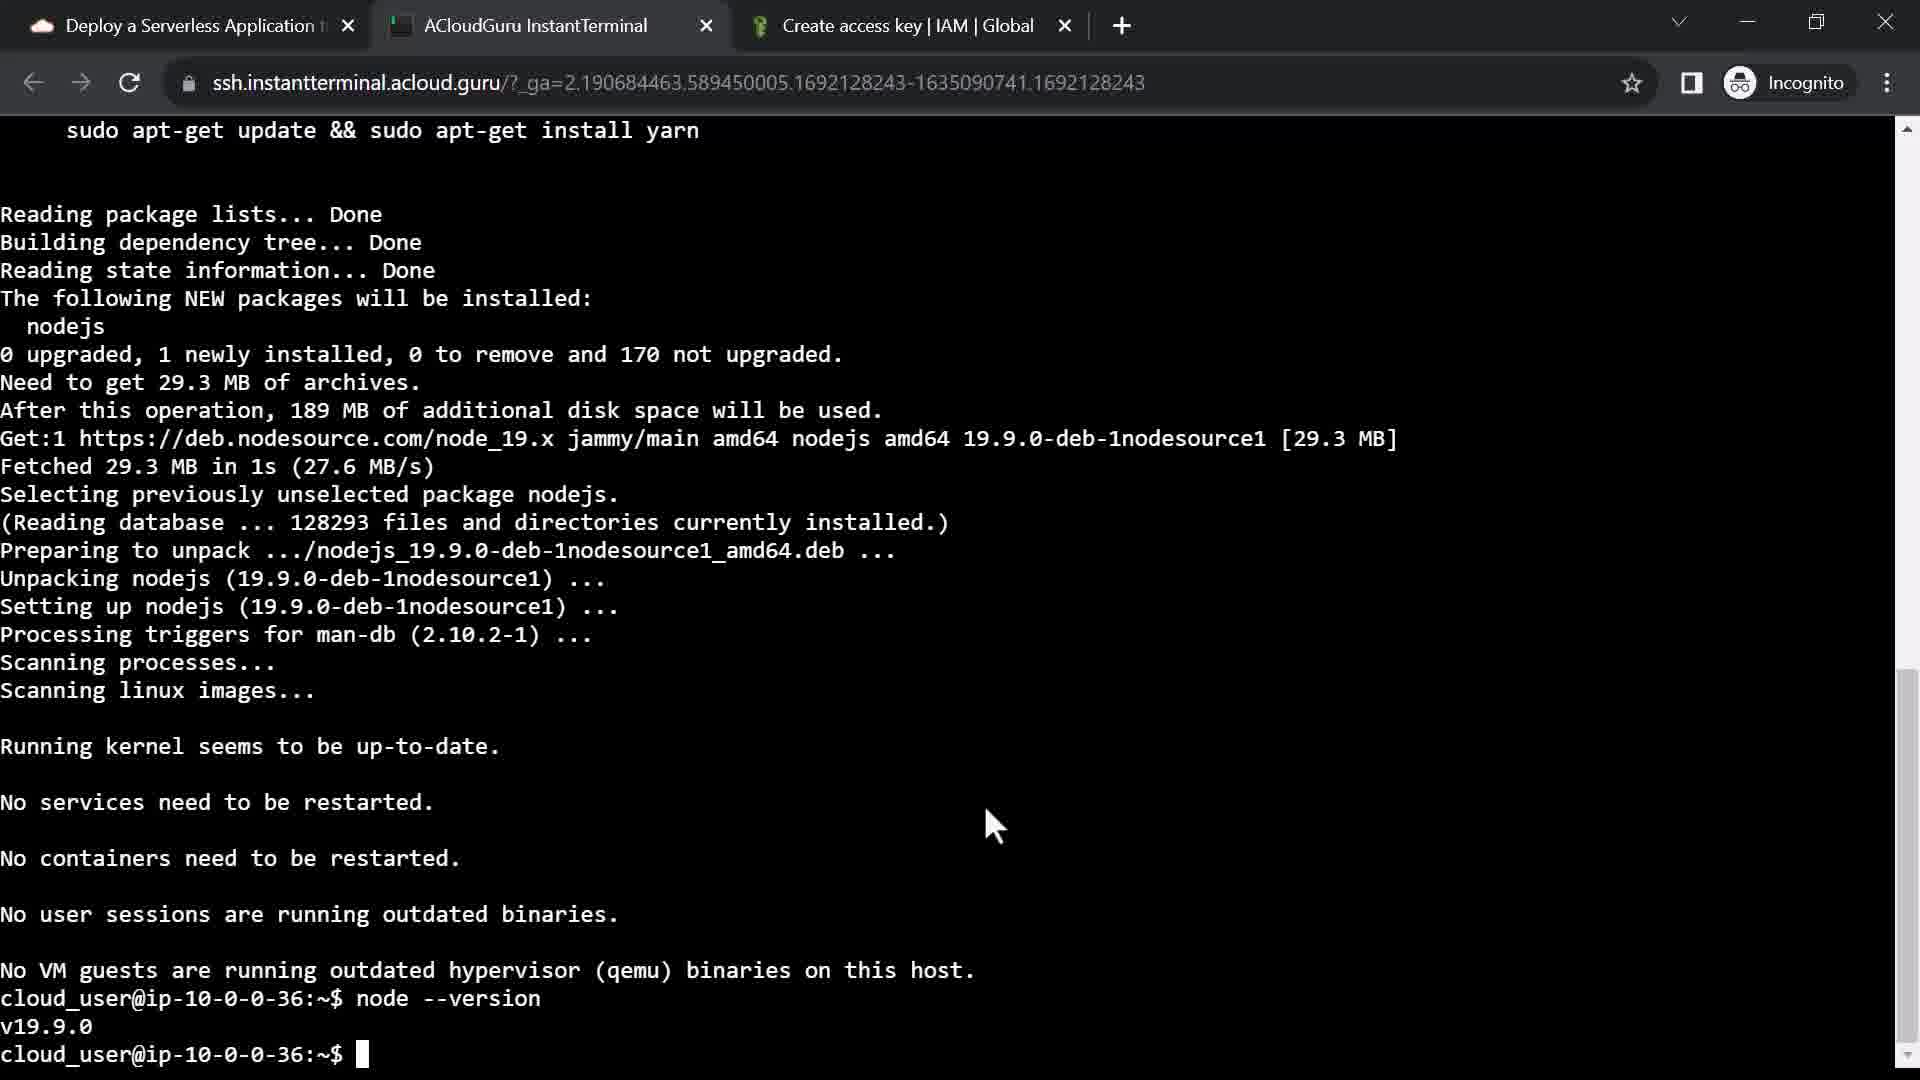Select the ACloudGuru InstantTerminal tab
The height and width of the screenshot is (1080, 1920).
[x=535, y=26]
